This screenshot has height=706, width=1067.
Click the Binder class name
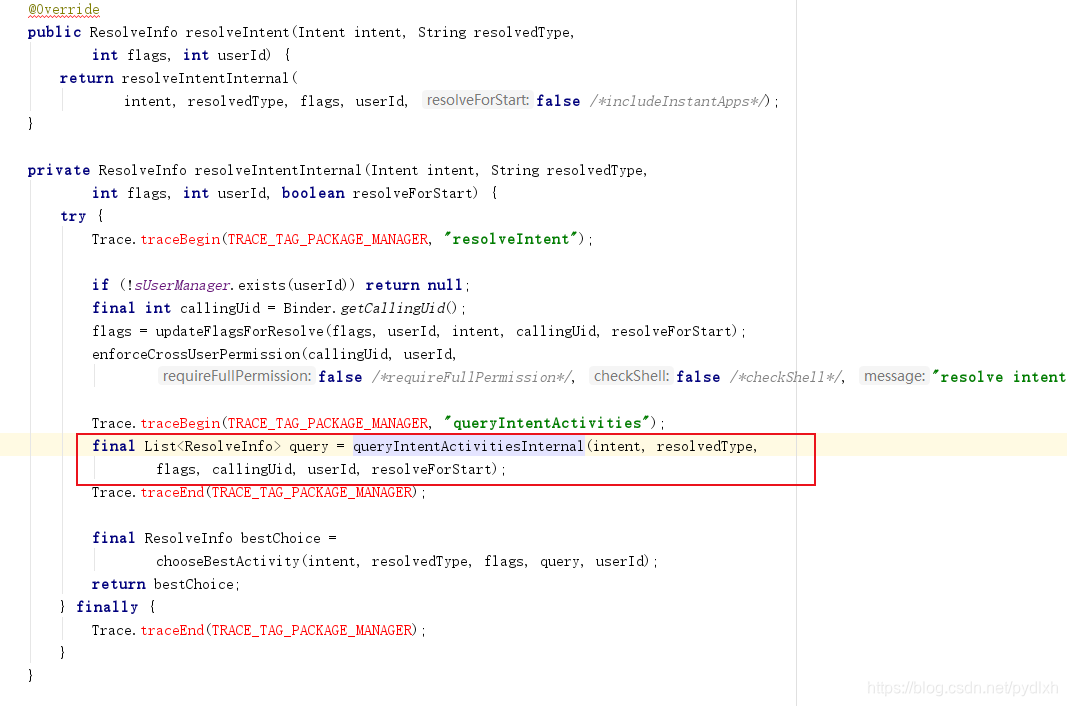pos(308,308)
